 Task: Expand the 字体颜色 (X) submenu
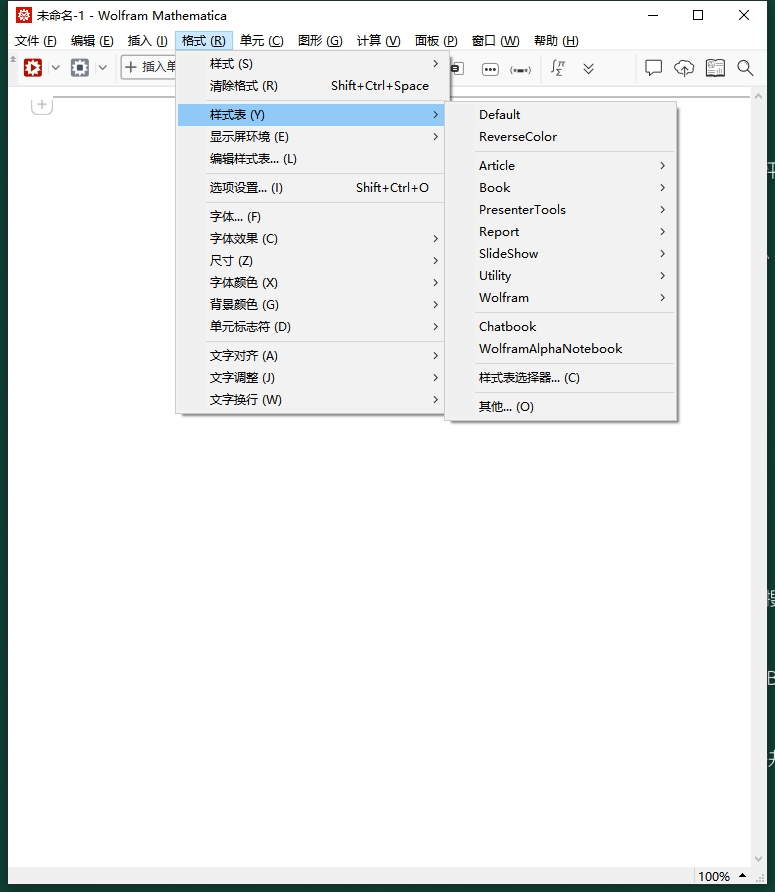coord(311,283)
